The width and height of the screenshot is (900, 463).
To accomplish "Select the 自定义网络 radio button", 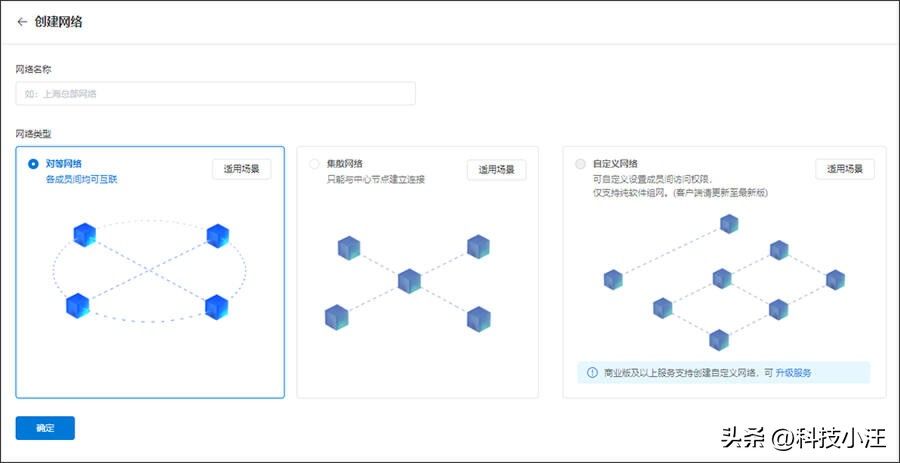I will (x=581, y=164).
